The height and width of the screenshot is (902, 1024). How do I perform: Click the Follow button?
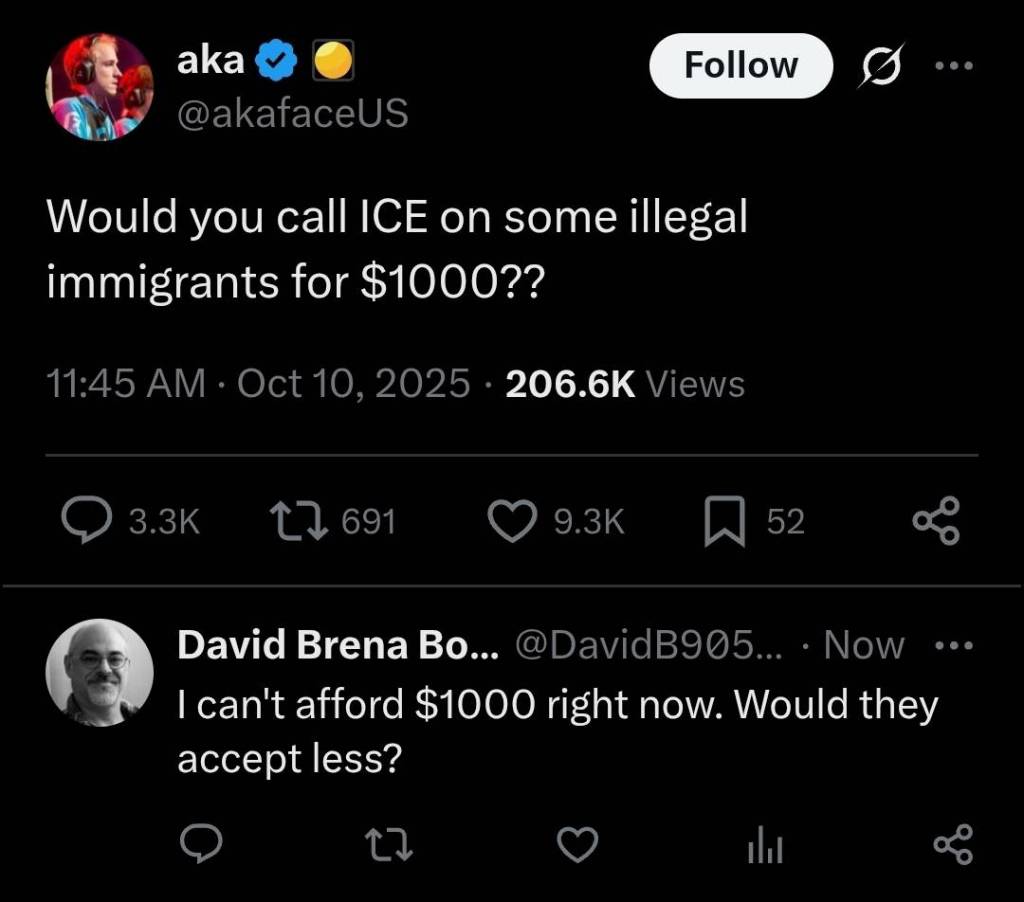tap(740, 66)
